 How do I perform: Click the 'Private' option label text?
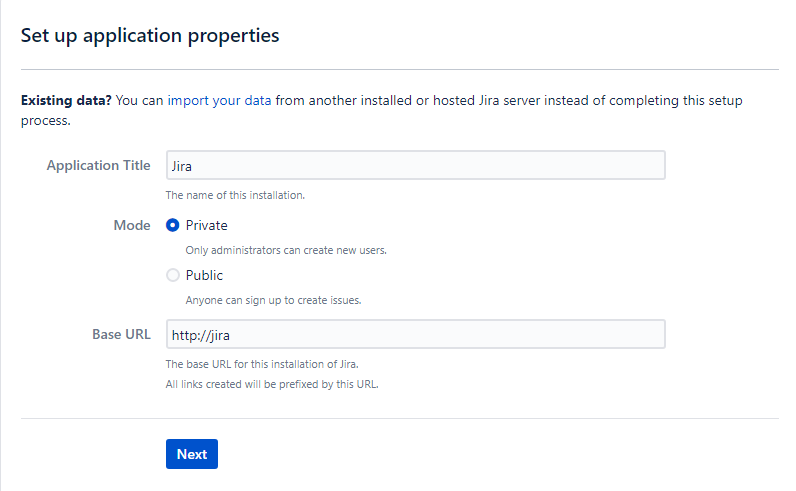(207, 225)
